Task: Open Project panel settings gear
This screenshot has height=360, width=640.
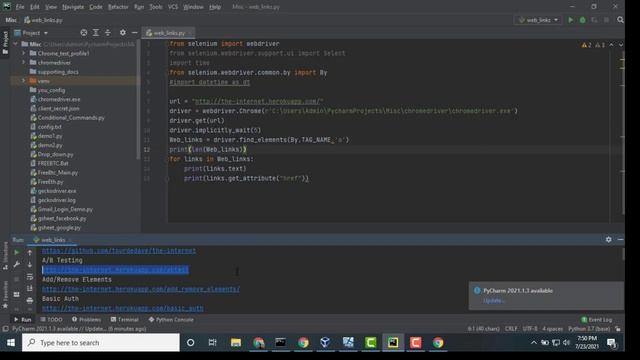Action: tap(123, 33)
